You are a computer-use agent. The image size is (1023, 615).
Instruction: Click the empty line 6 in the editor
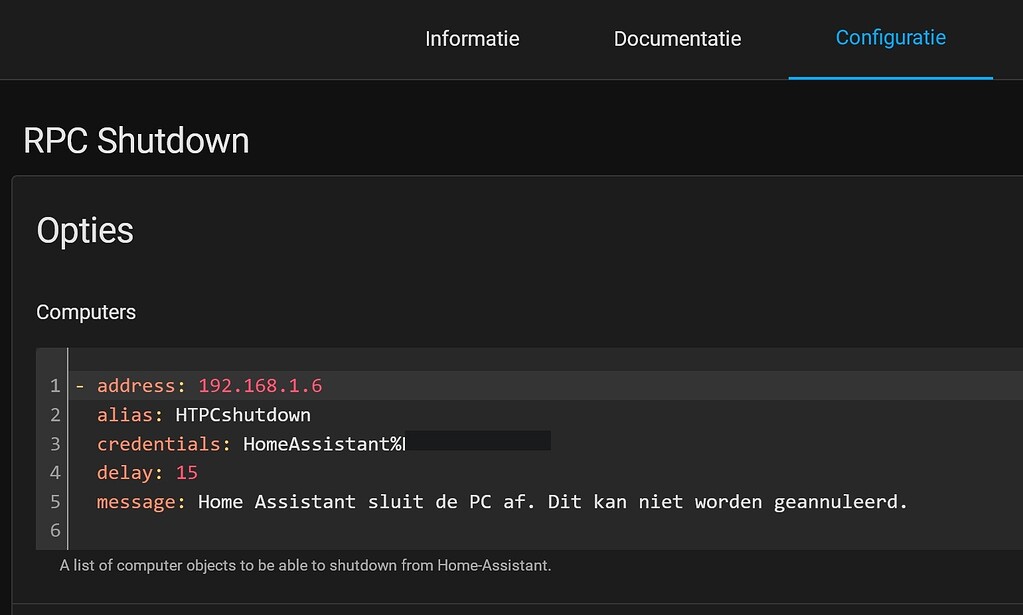click(x=300, y=530)
